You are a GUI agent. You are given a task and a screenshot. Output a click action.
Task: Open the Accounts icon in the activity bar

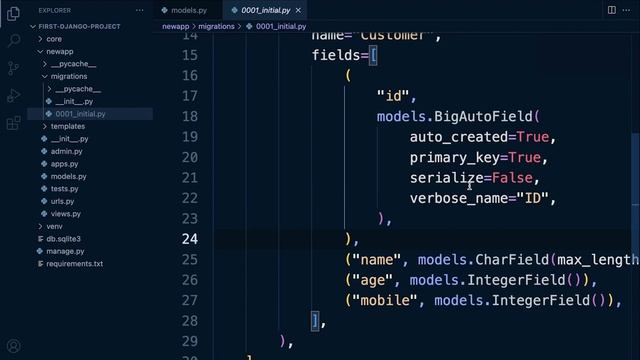[13, 346]
